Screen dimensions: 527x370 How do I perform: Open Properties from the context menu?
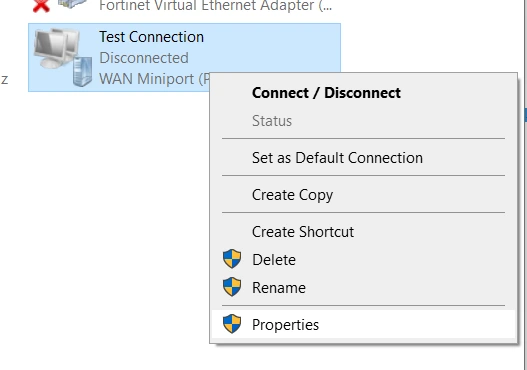click(363, 324)
